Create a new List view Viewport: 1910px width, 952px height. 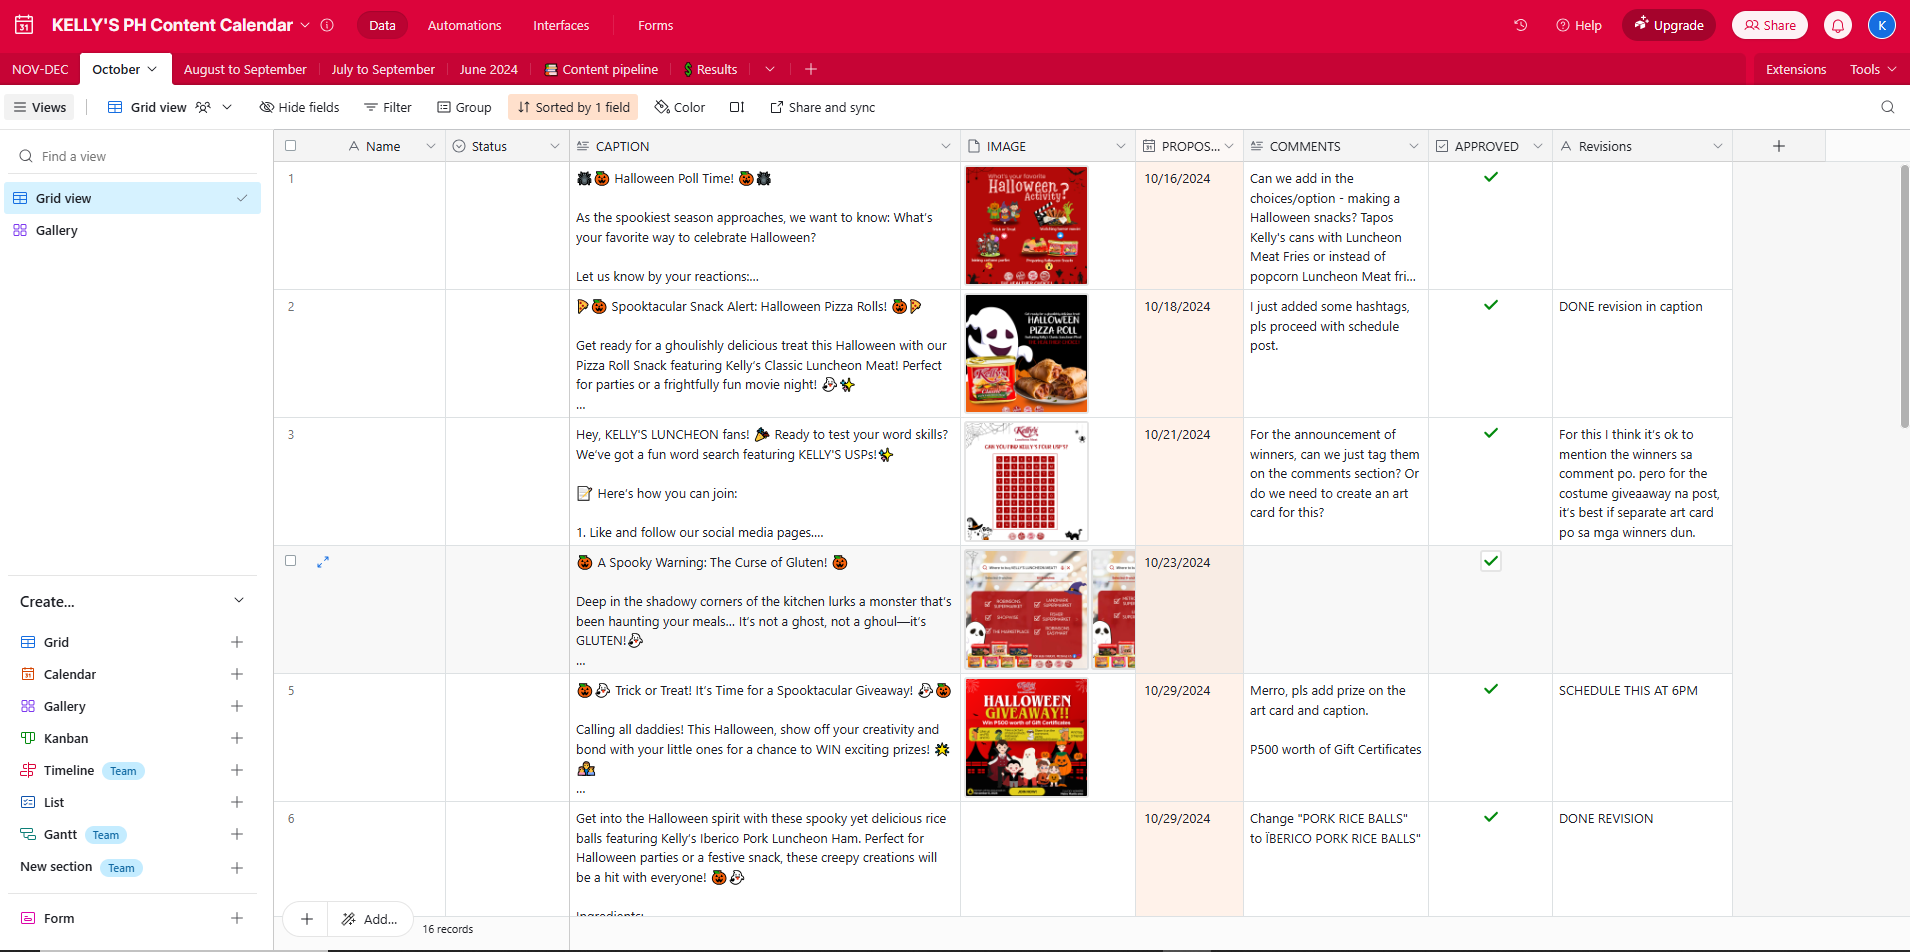coord(237,802)
